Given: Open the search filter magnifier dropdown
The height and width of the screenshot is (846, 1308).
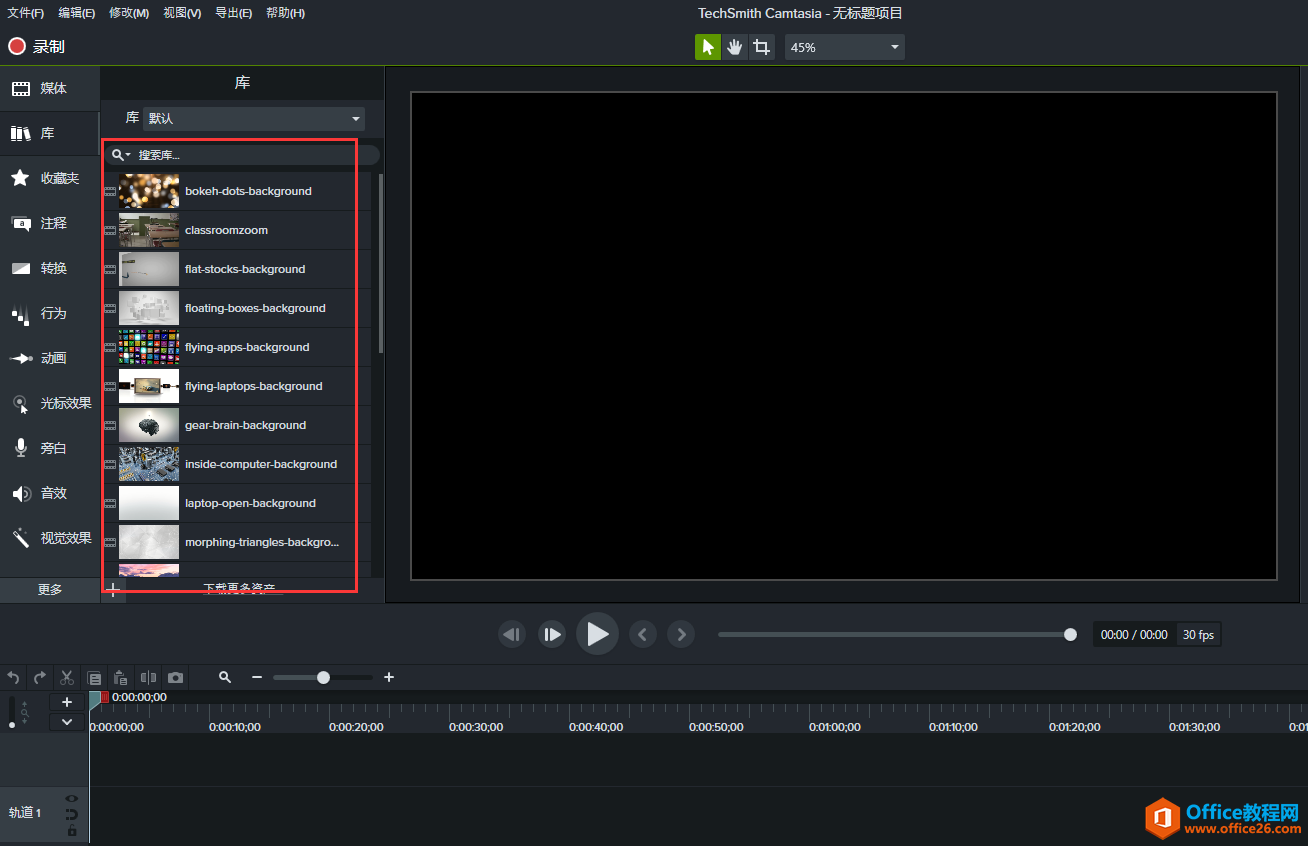Looking at the screenshot, I should (121, 155).
